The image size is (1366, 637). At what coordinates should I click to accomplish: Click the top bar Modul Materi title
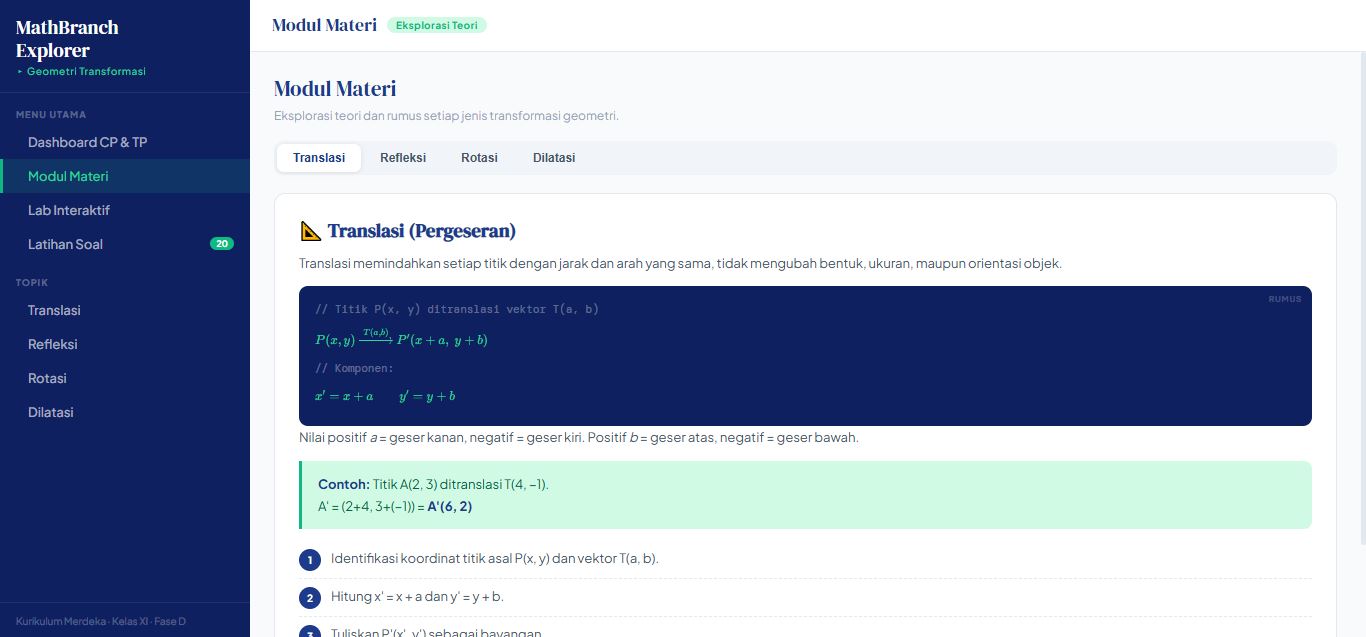[x=324, y=25]
